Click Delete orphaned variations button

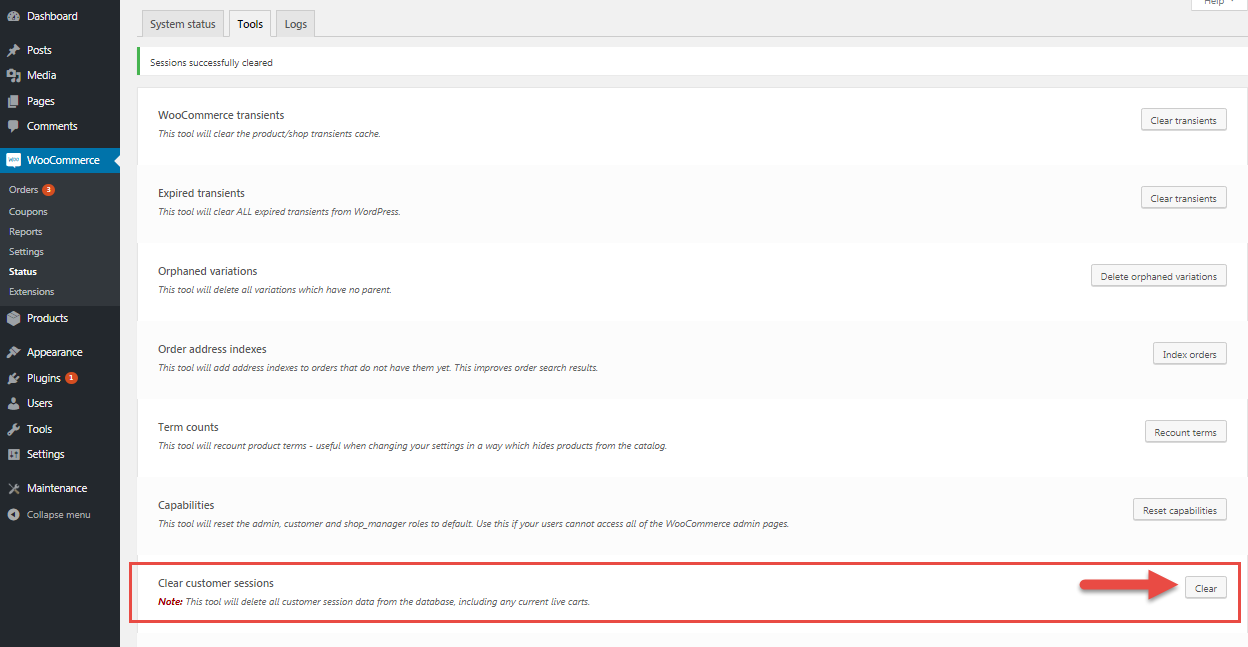(x=1159, y=276)
